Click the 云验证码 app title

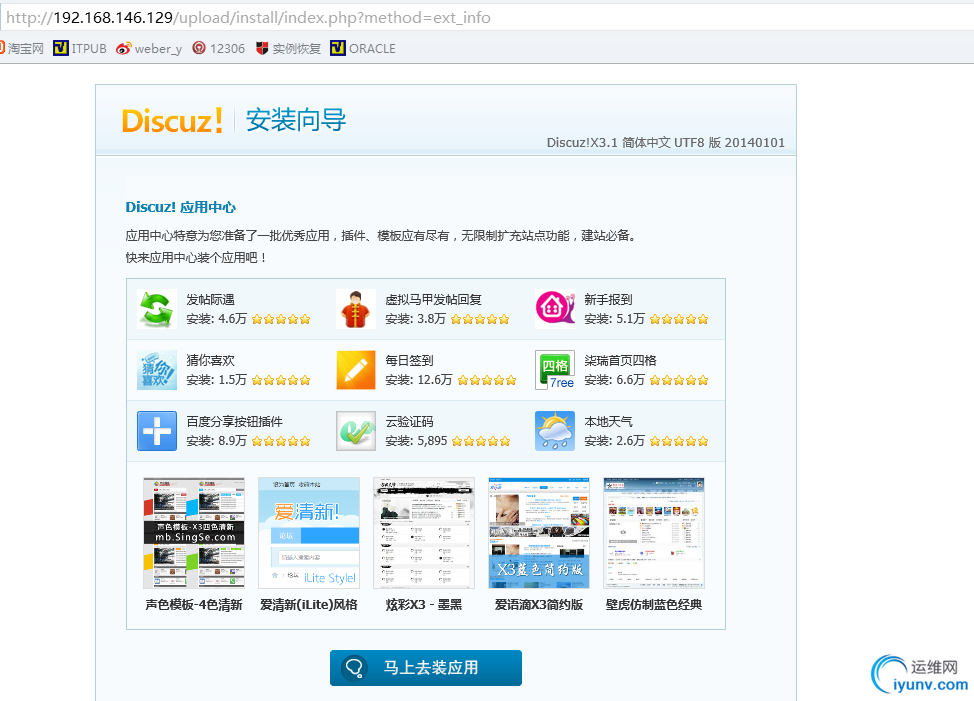(409, 422)
